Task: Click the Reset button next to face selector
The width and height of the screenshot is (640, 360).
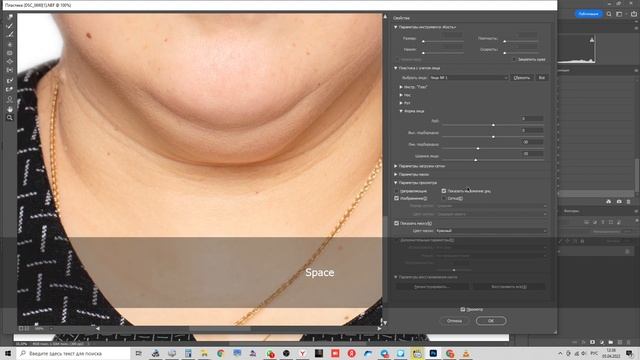Action: tap(522, 78)
